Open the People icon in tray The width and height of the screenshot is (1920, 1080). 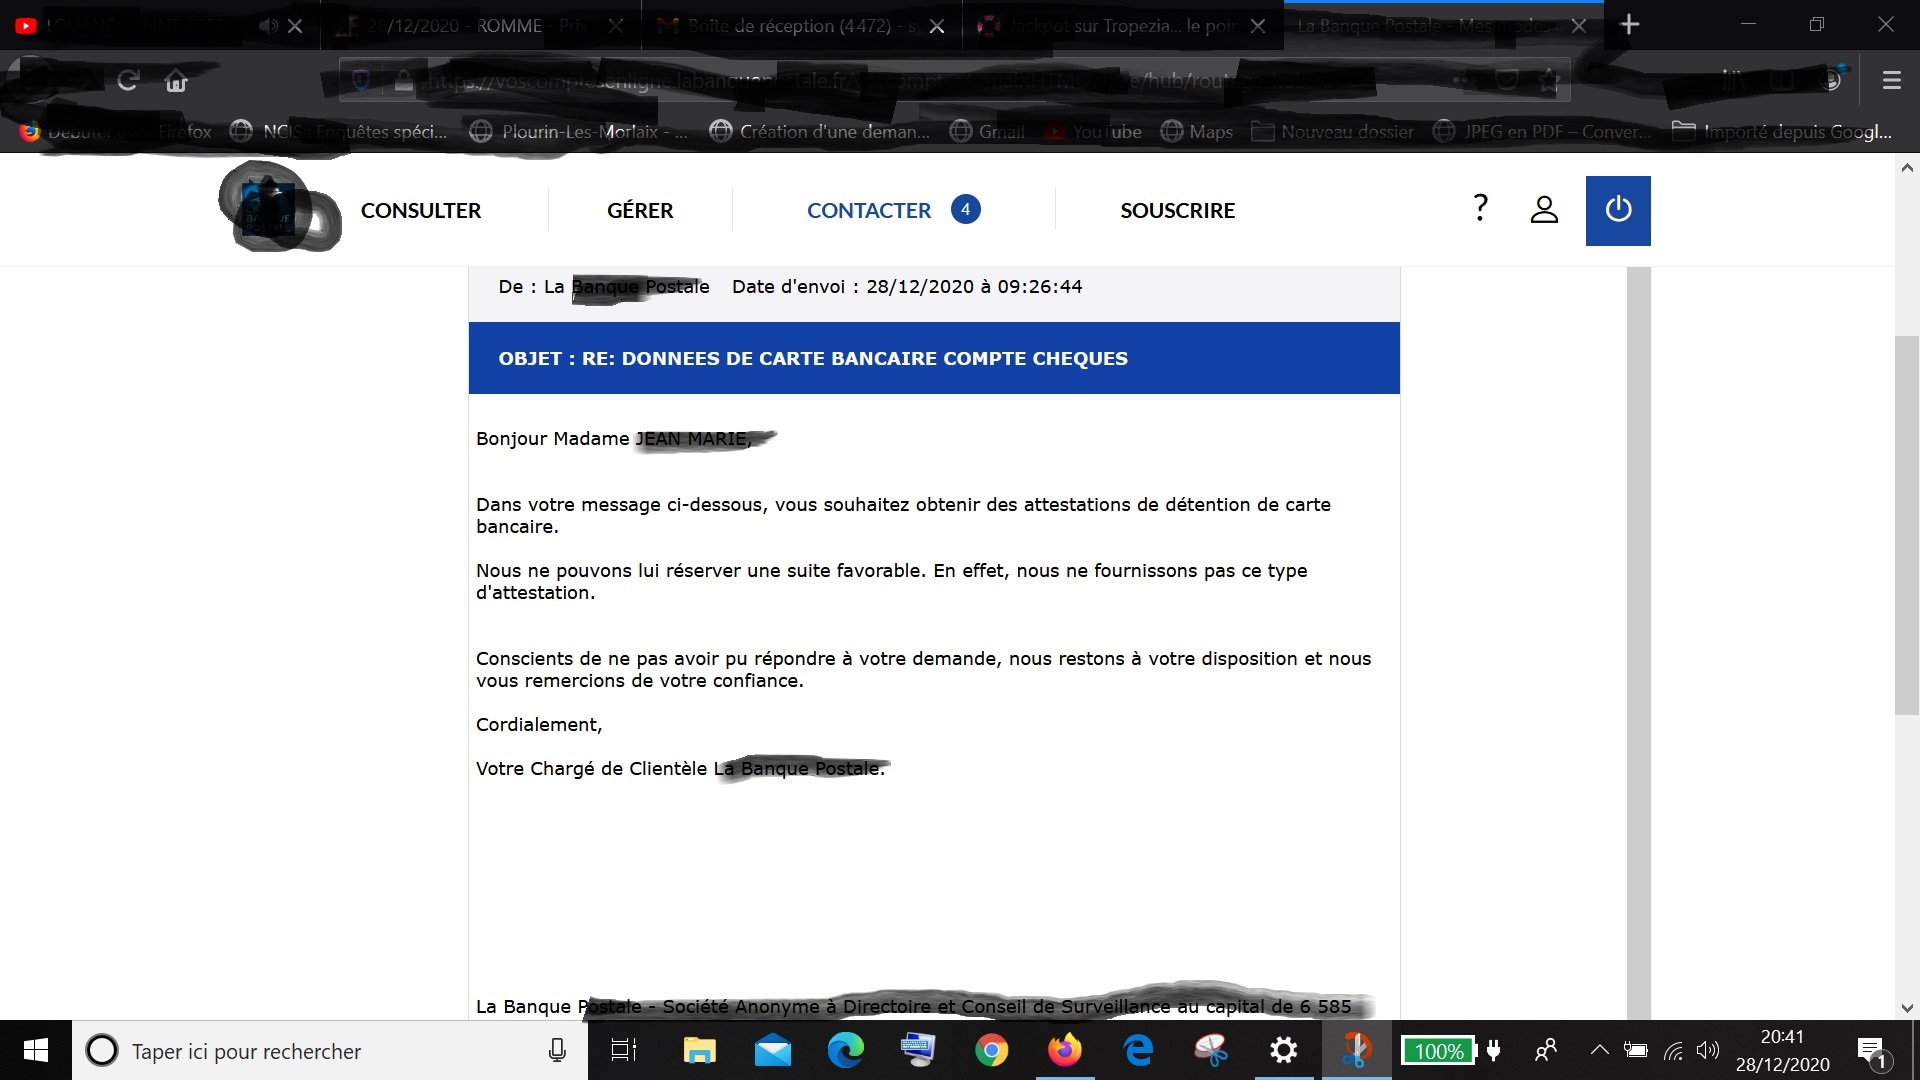point(1546,1050)
